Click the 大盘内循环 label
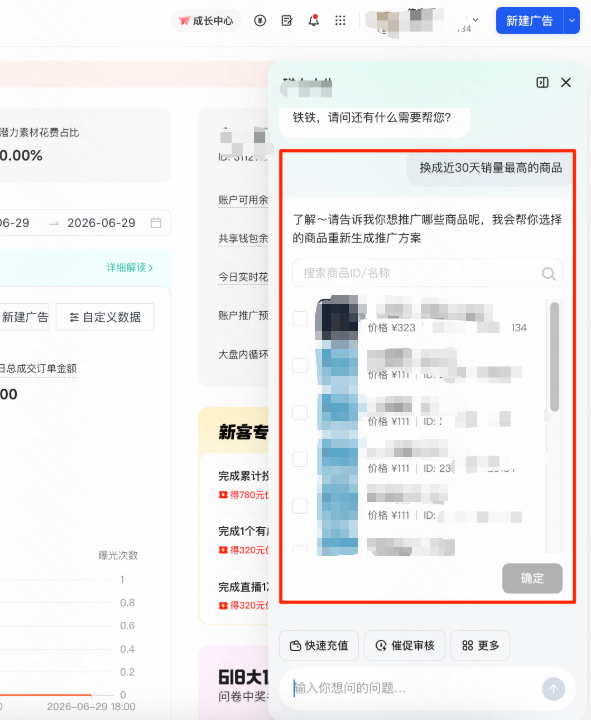This screenshot has height=720, width=591. point(243,354)
